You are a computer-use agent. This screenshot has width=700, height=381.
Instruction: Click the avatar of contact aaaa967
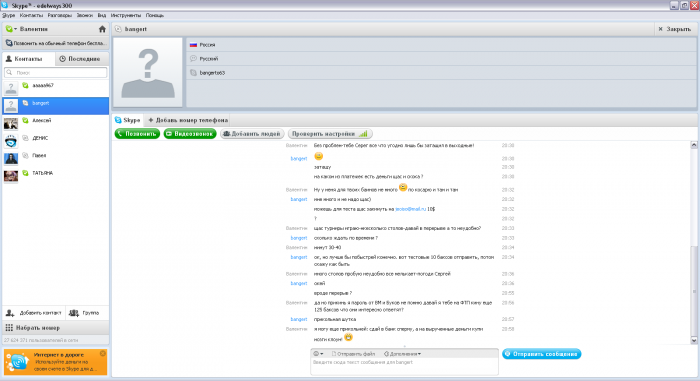[11, 88]
